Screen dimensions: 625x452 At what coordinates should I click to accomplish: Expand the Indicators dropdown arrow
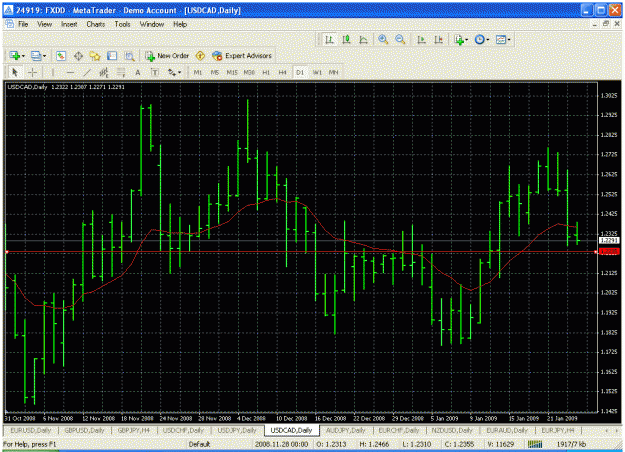click(x=466, y=40)
